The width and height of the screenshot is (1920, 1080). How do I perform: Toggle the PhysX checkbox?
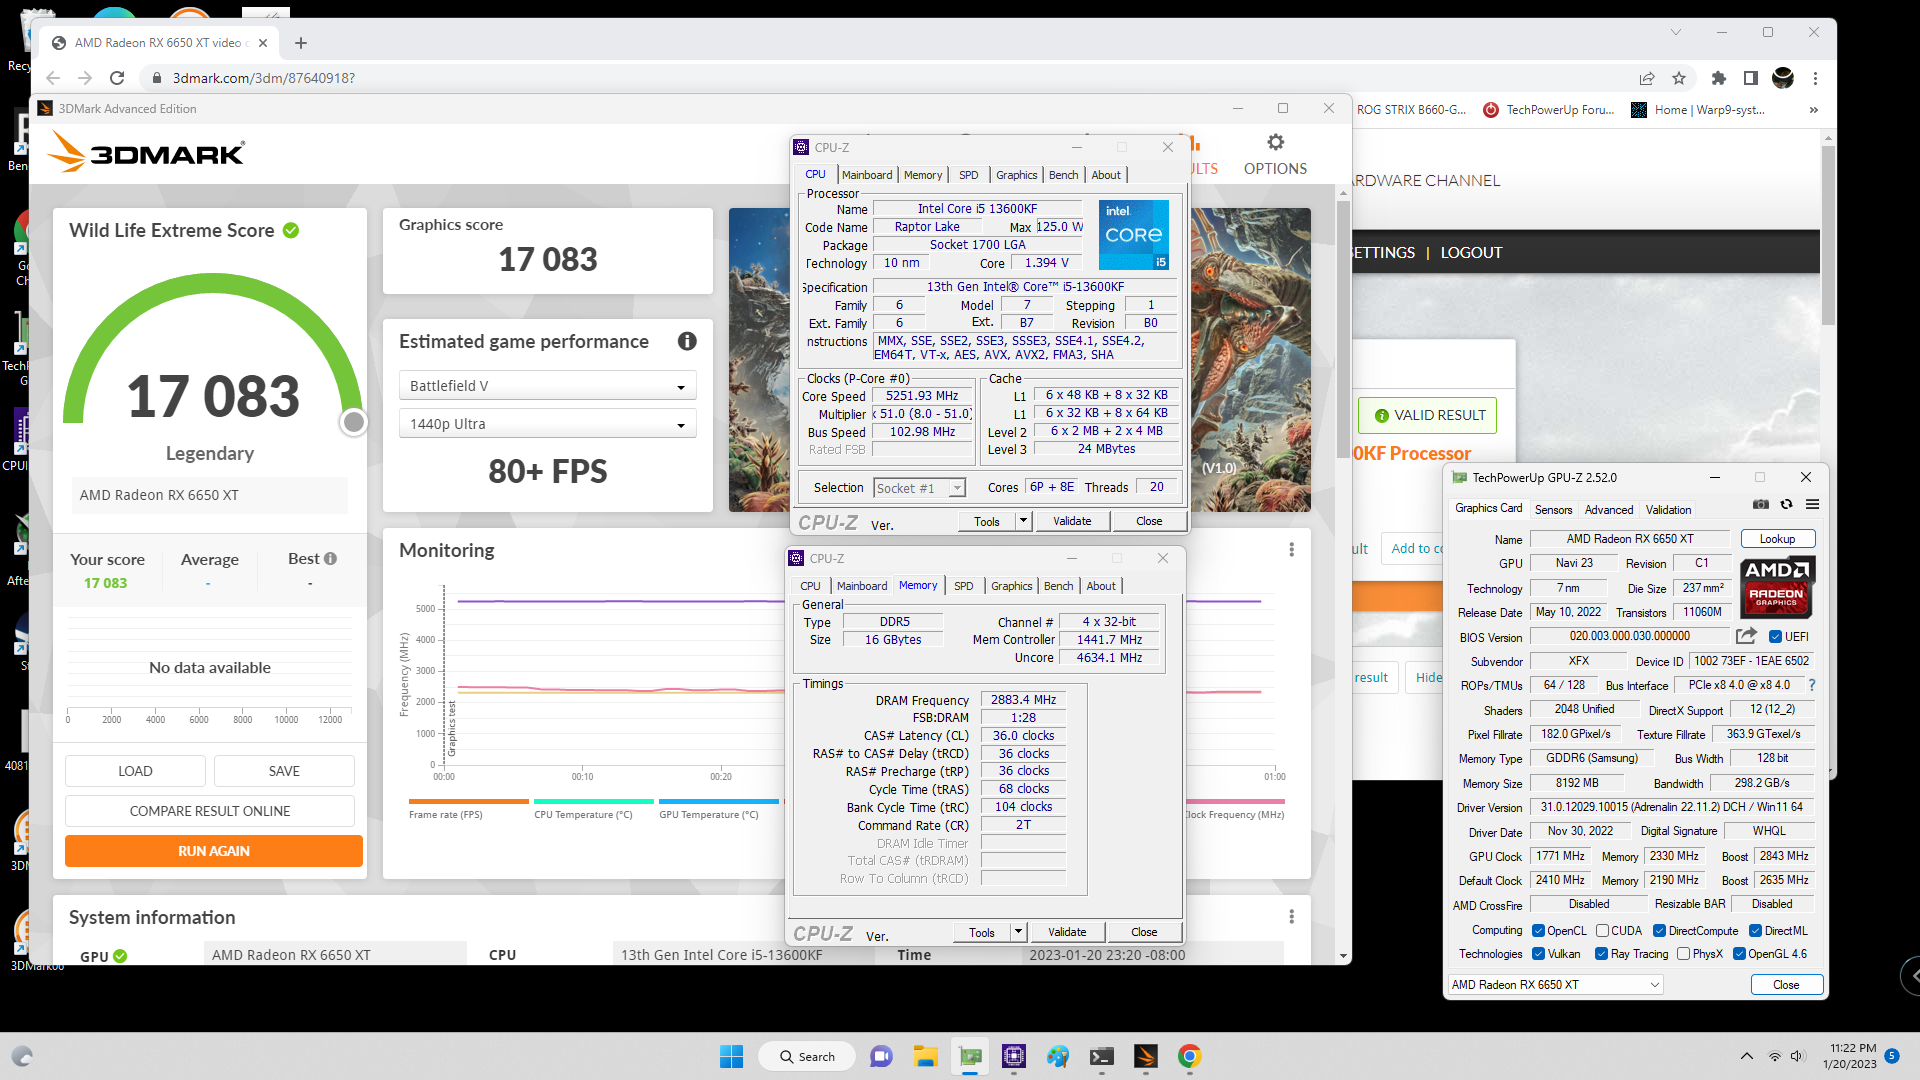pos(1684,954)
